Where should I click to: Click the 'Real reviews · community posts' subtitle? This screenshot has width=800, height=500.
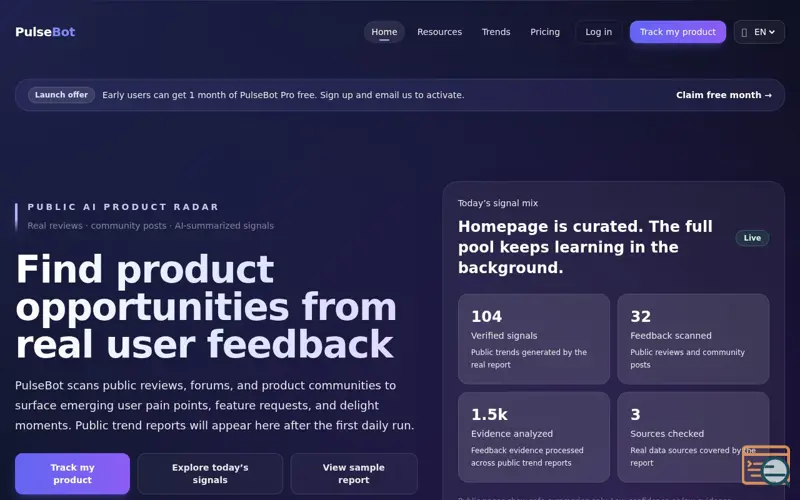[151, 226]
